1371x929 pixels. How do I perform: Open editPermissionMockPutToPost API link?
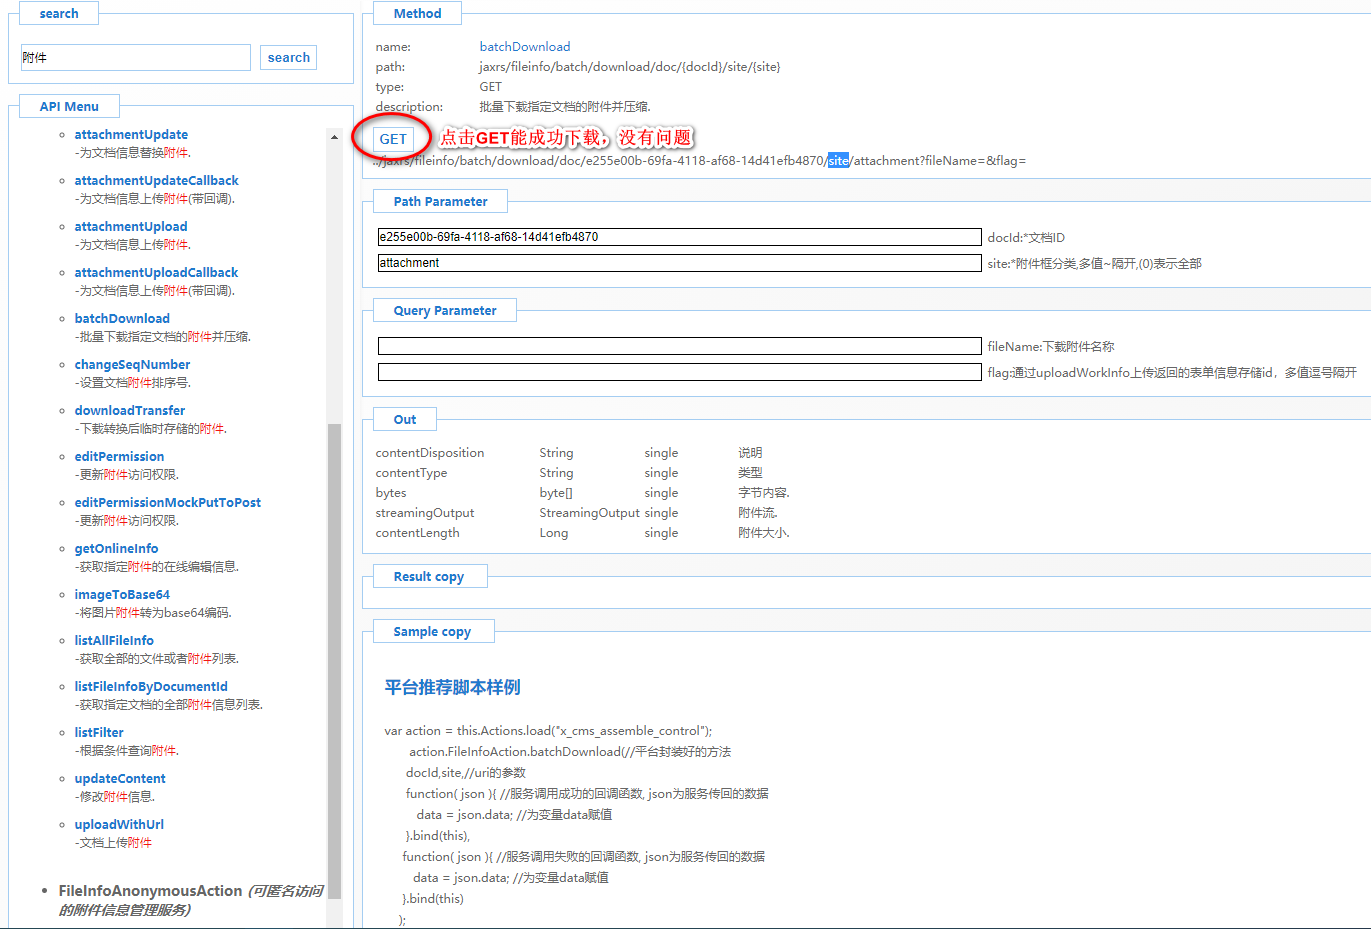click(167, 503)
